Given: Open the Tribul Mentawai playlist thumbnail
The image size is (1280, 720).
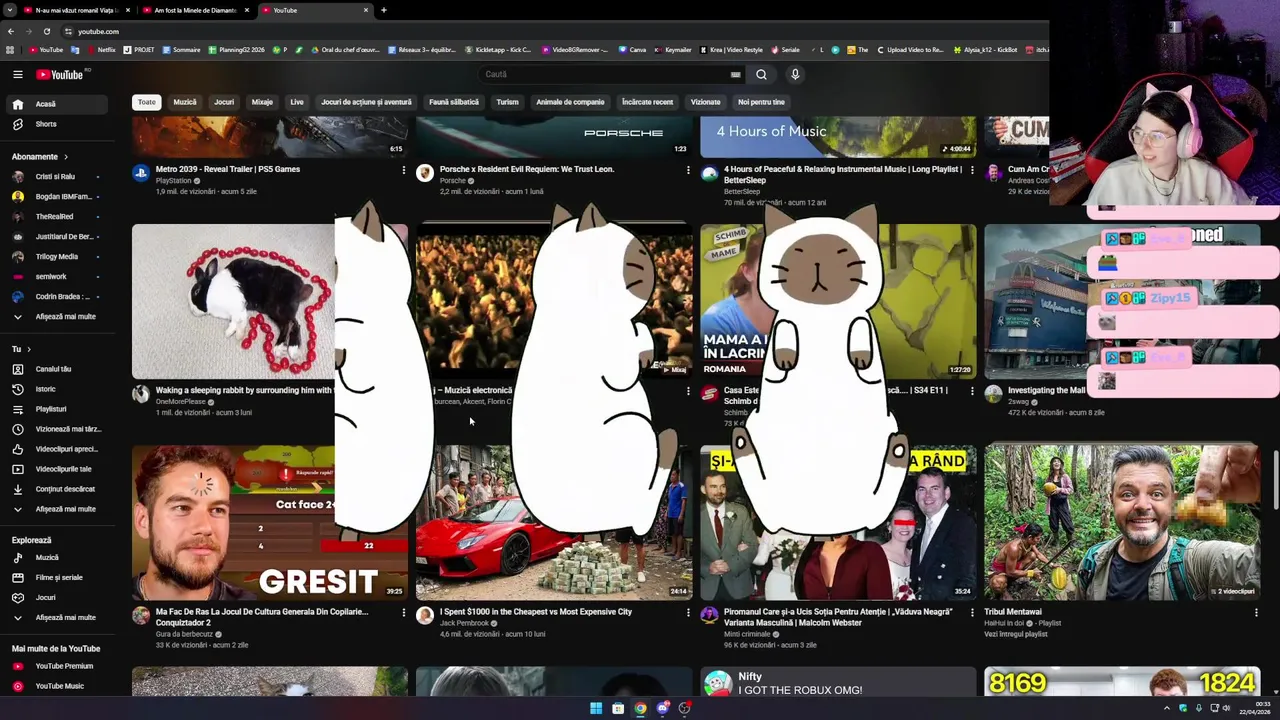Looking at the screenshot, I should coord(1122,522).
